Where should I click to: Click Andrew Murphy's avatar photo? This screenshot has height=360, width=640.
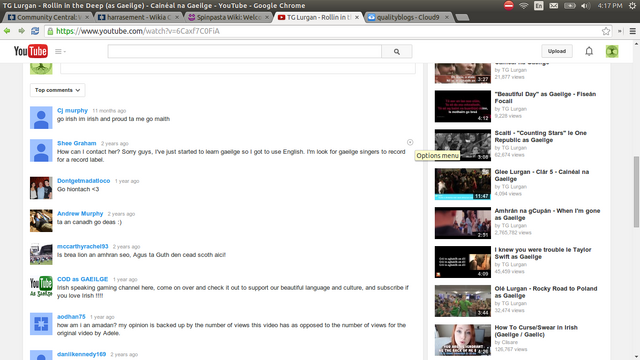click(41, 221)
